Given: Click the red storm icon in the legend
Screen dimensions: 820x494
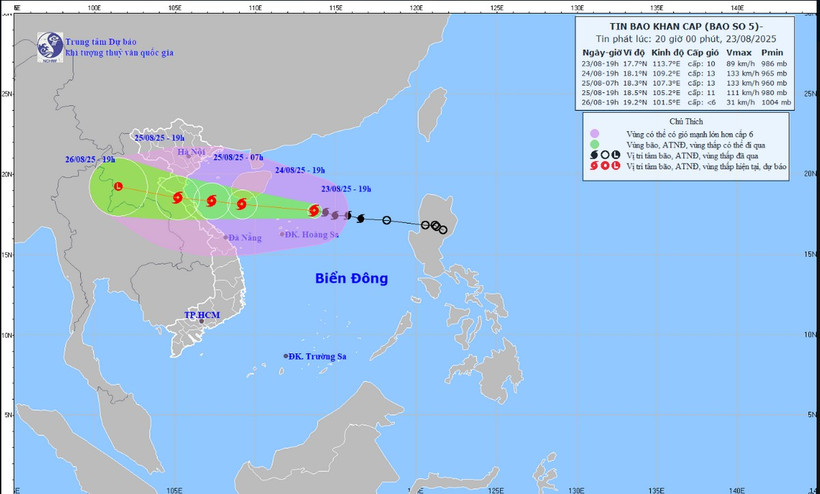Looking at the screenshot, I should 593,166.
